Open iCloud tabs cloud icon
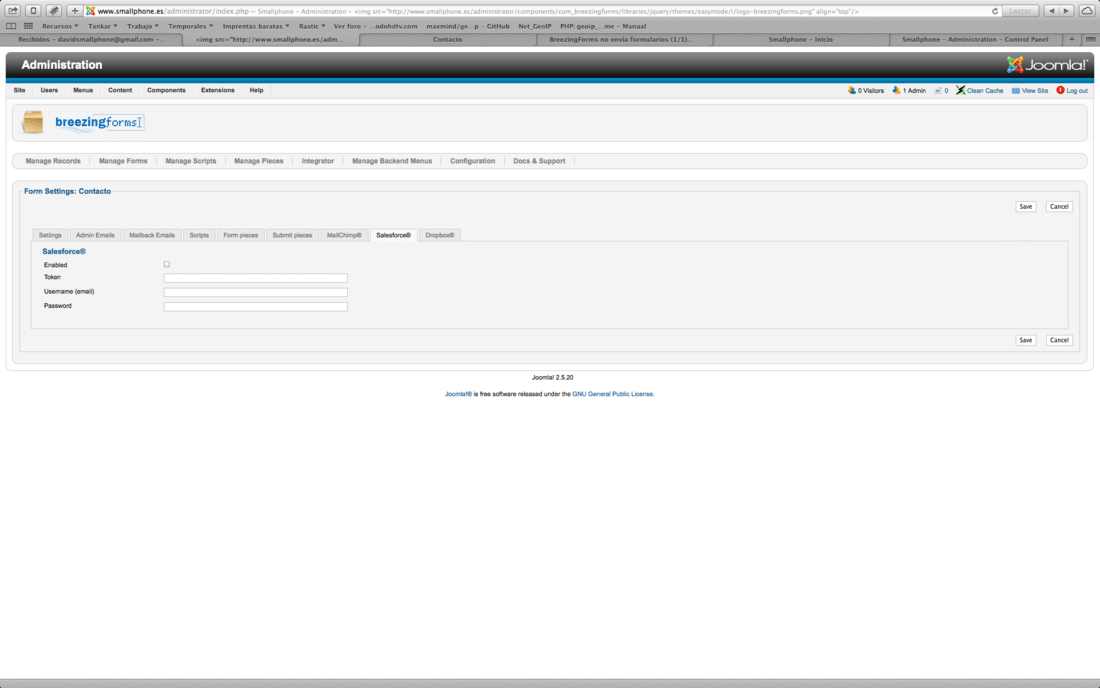Image resolution: width=1100 pixels, height=688 pixels. point(1087,11)
